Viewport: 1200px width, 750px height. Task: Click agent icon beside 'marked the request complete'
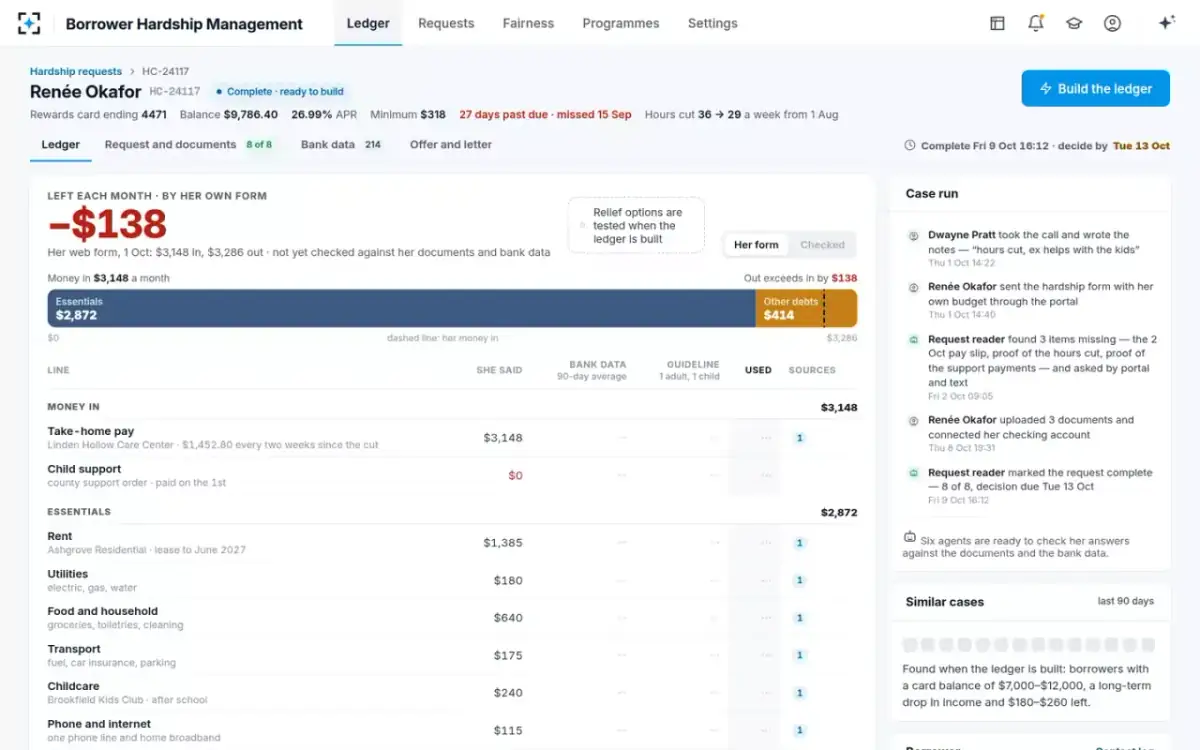click(913, 473)
